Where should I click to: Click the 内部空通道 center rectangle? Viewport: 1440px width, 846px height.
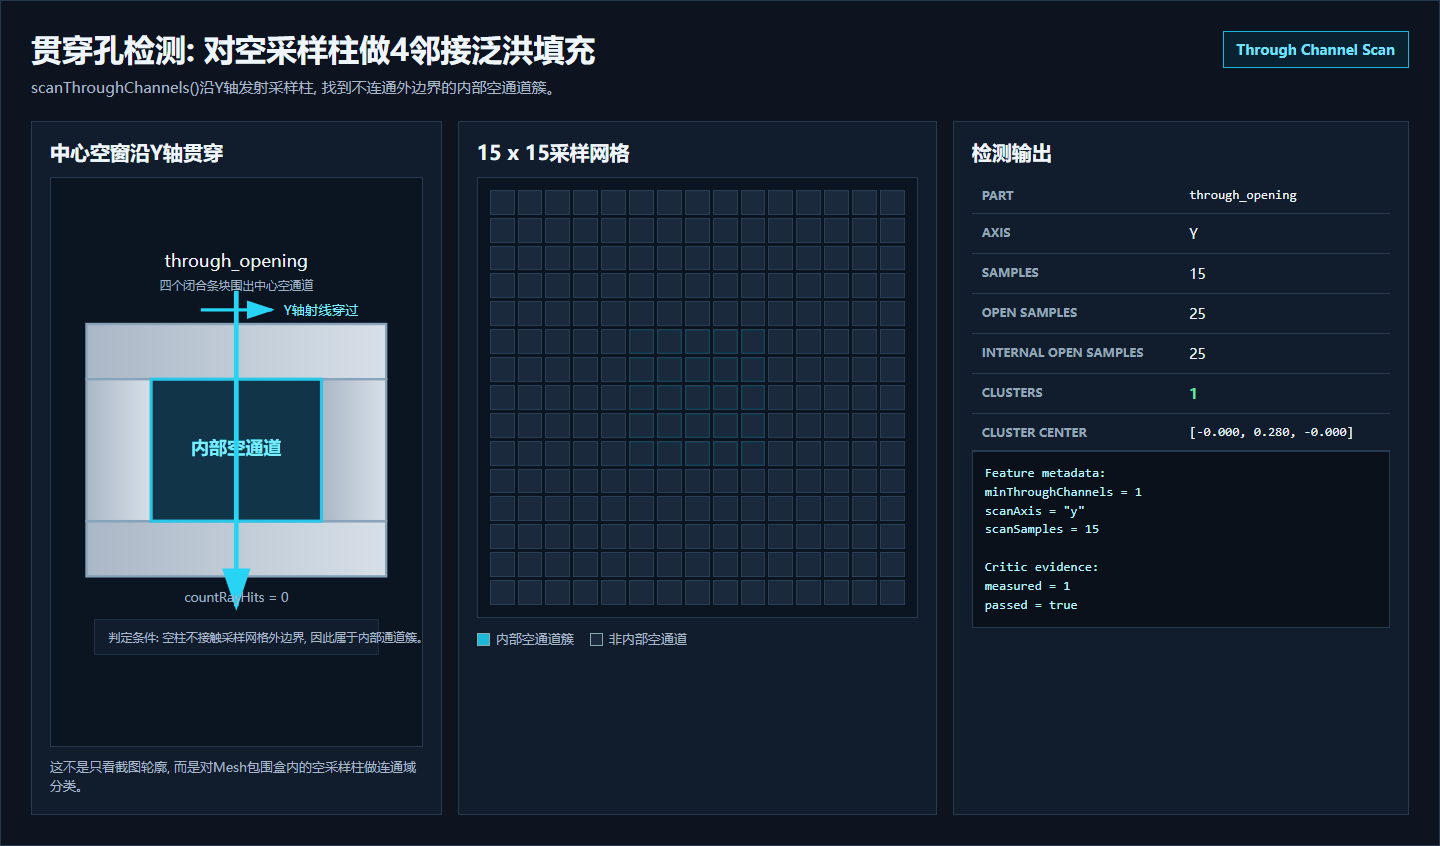(x=236, y=450)
